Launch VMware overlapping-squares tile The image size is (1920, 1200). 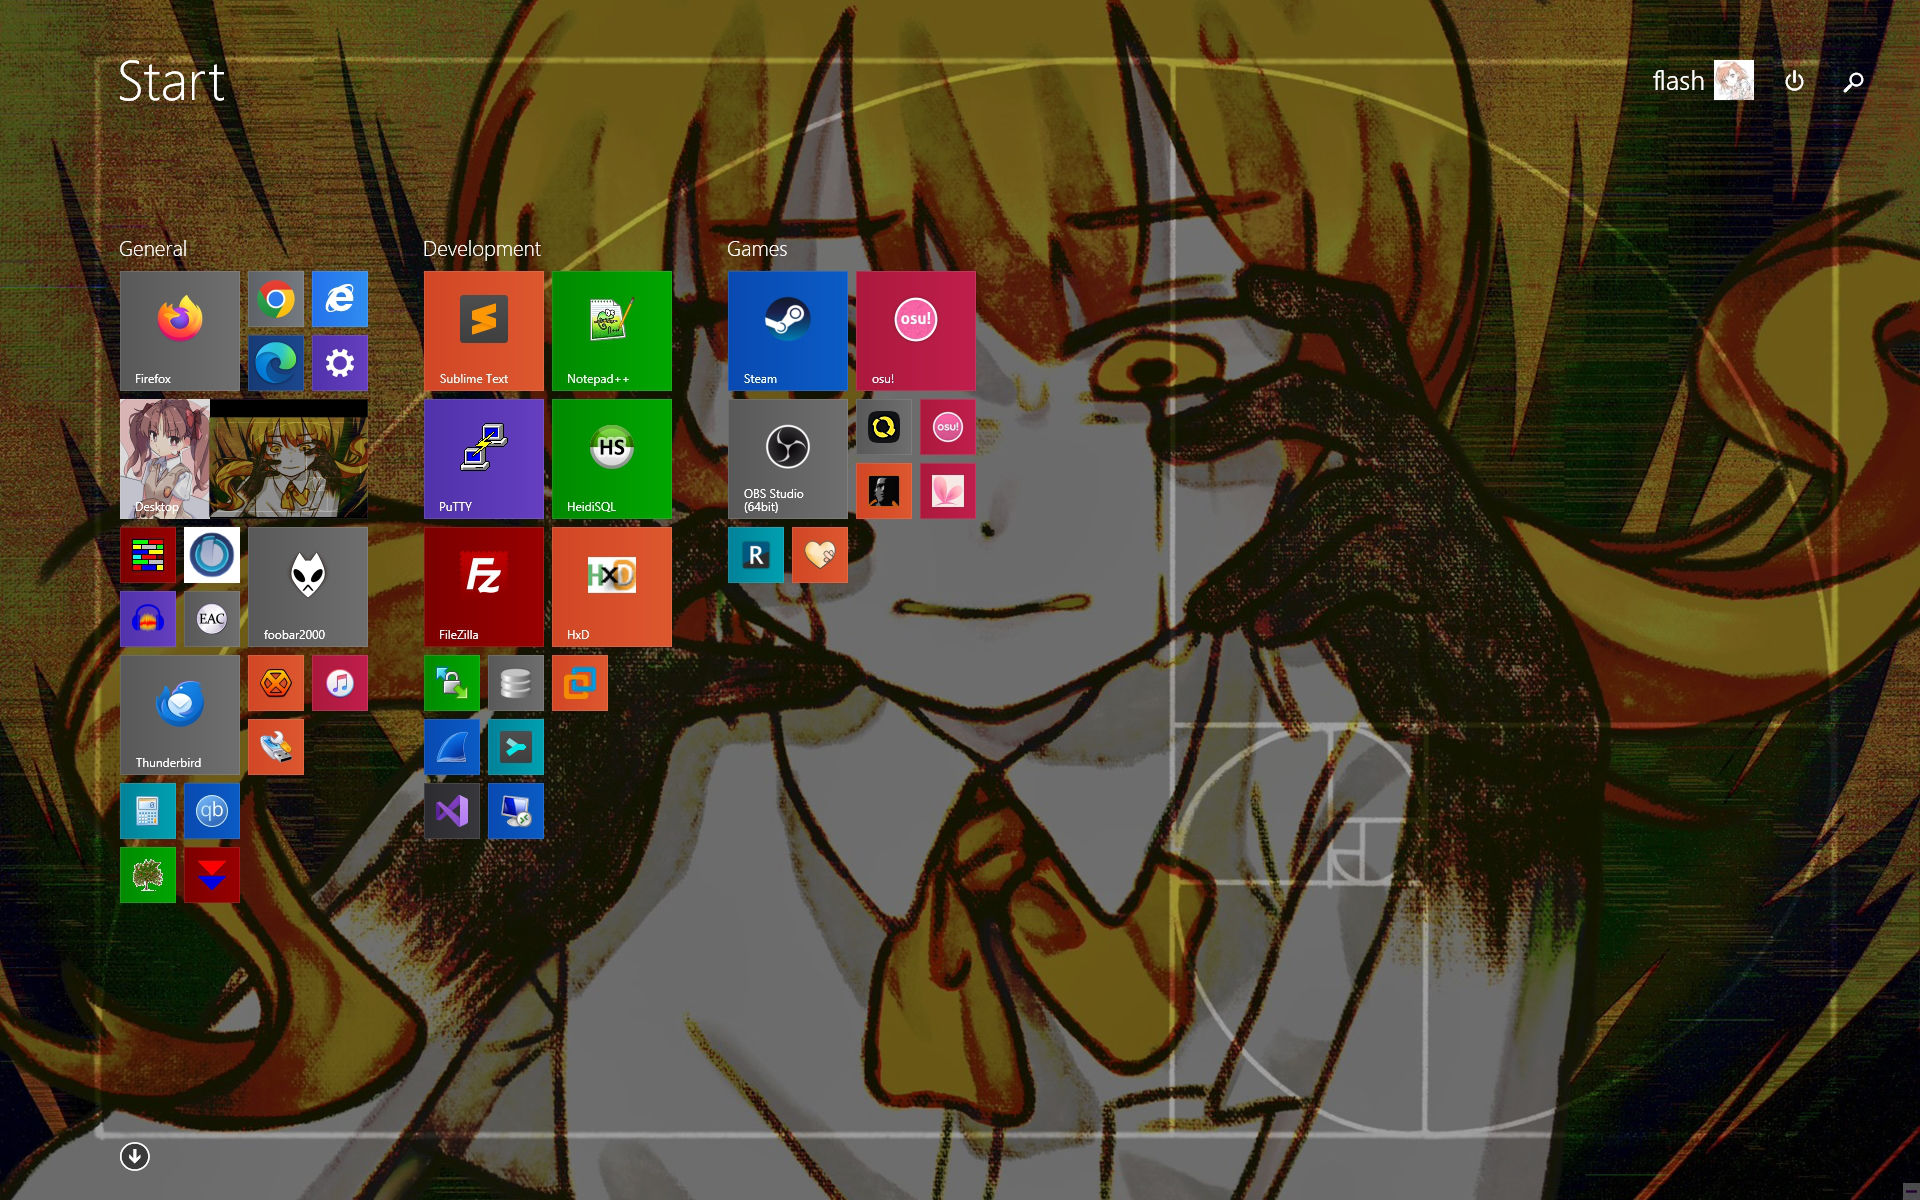click(x=580, y=683)
